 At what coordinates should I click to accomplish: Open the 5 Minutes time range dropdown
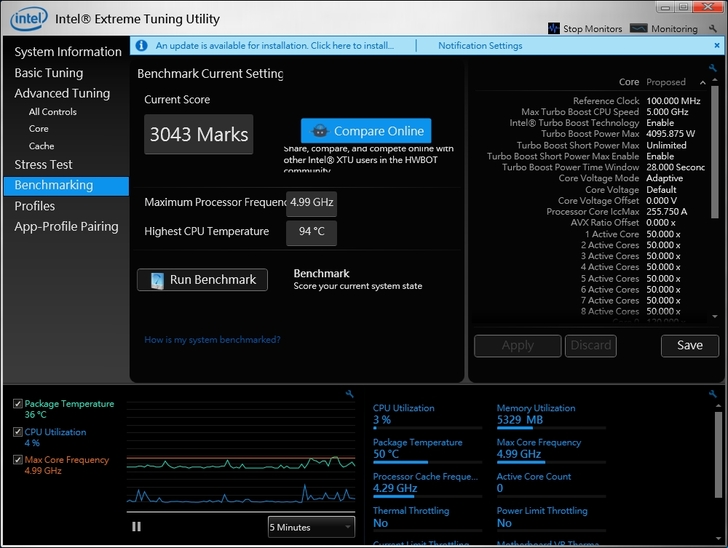tap(311, 527)
